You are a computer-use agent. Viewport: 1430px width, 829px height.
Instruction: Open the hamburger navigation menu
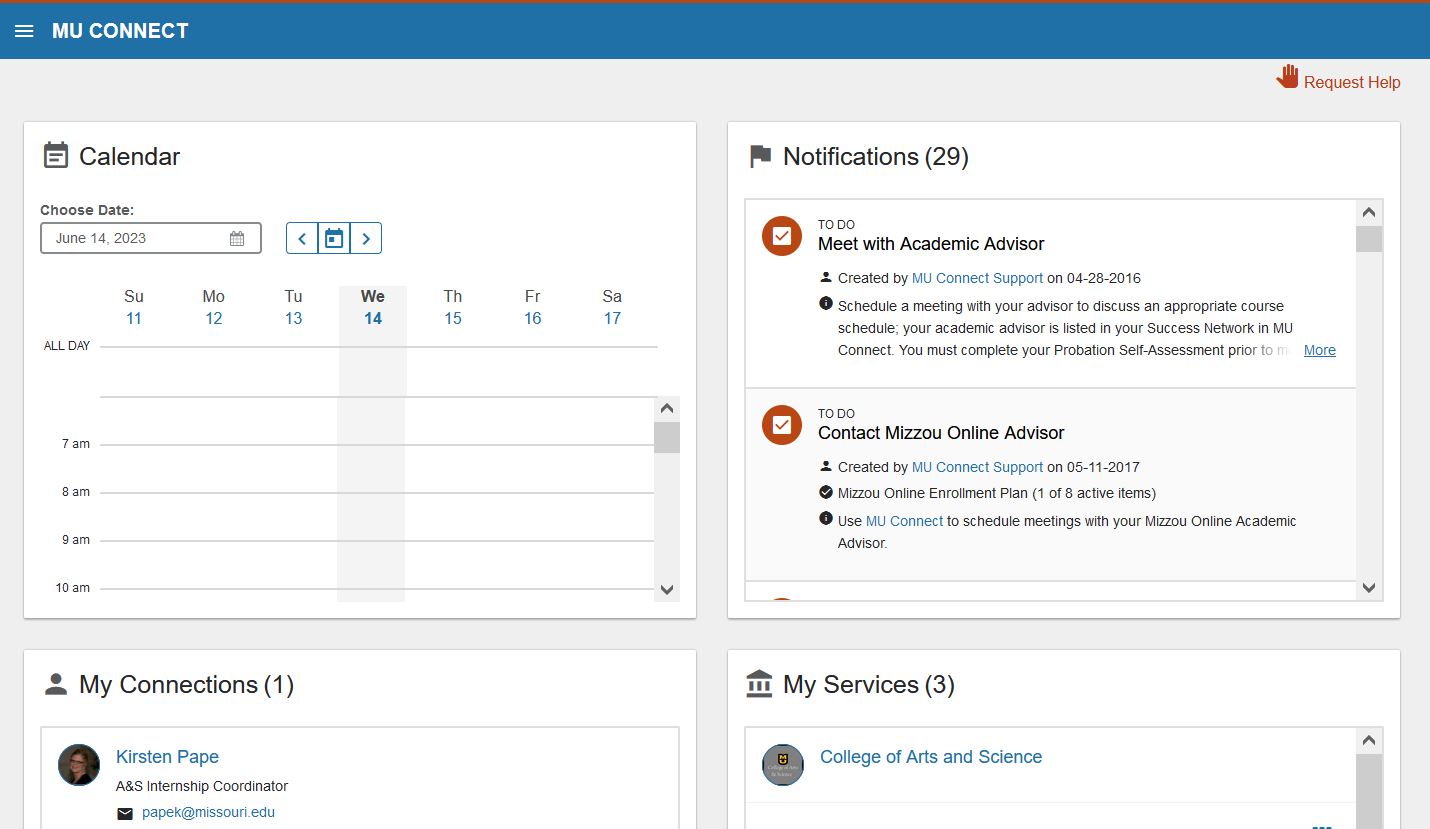[24, 31]
